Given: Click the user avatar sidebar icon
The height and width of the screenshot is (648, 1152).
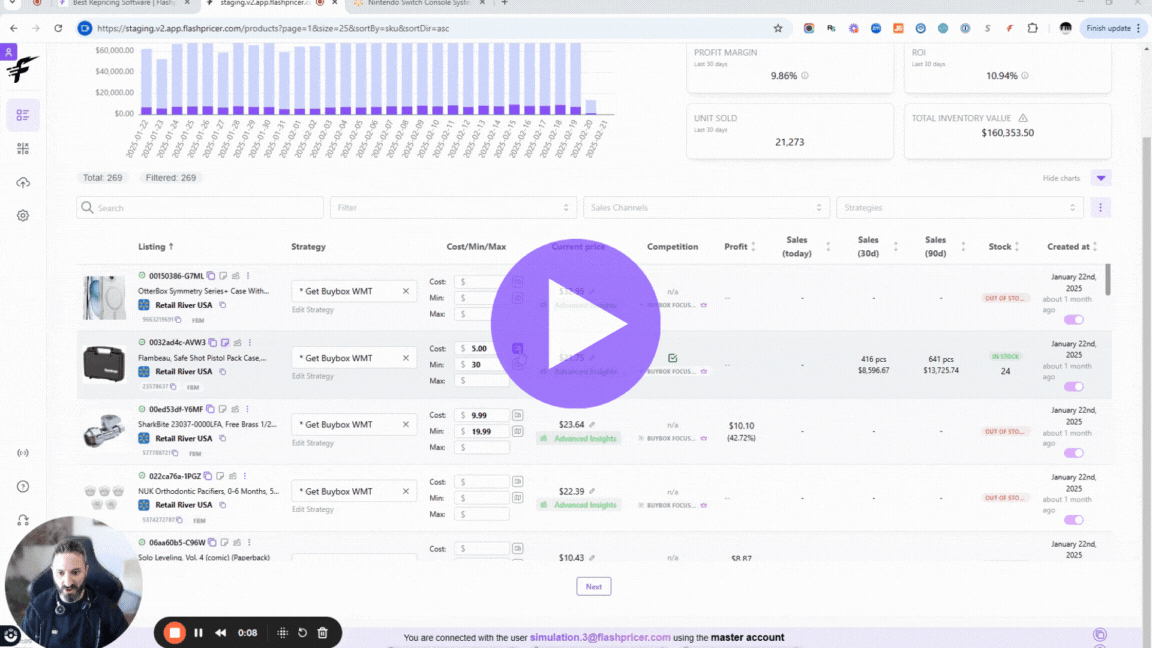Looking at the screenshot, I should [x=8, y=52].
